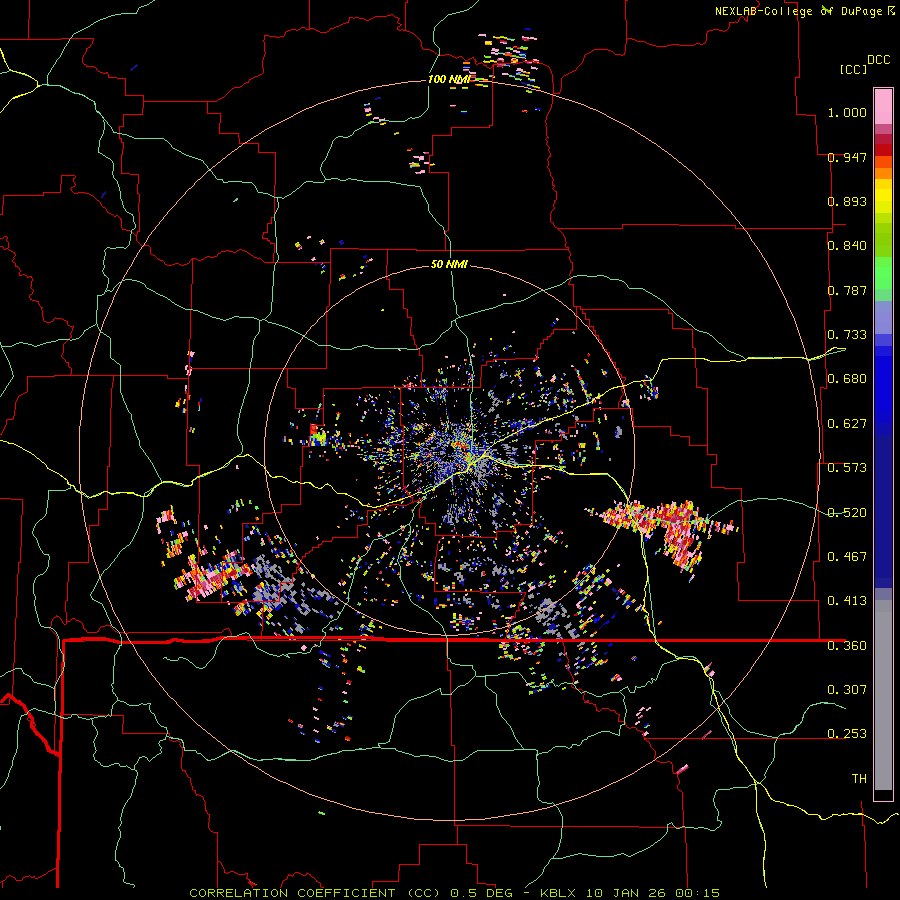This screenshot has height=900, width=900.
Task: Click the 0.627 color scale value
Action: pos(847,424)
